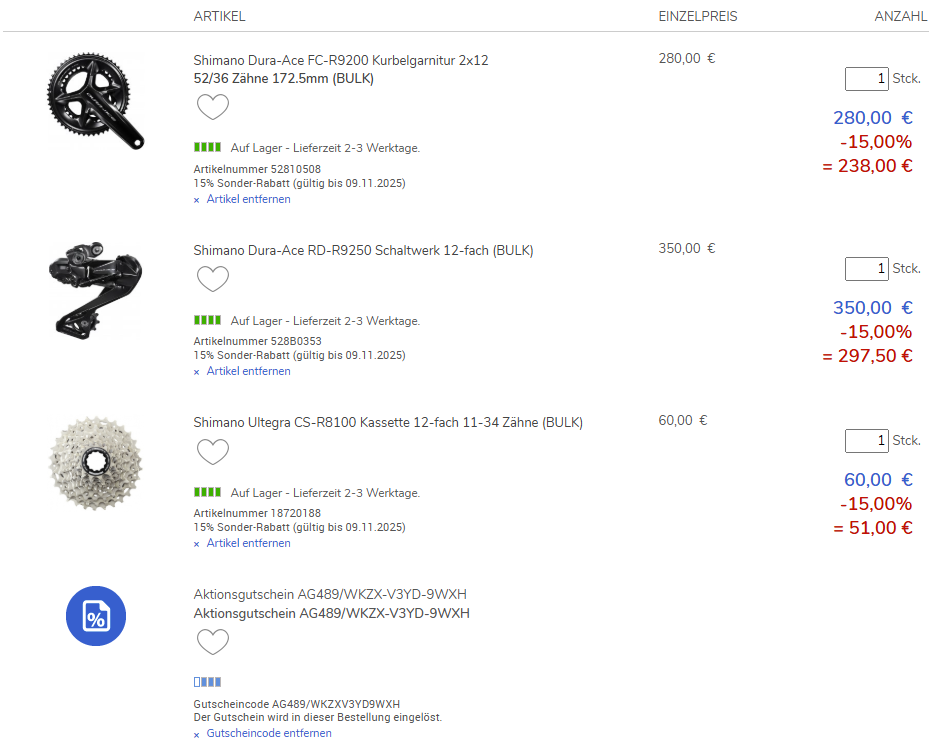This screenshot has height=743, width=929.
Task: Click quantity field for the Schaltwerk
Action: (866, 269)
